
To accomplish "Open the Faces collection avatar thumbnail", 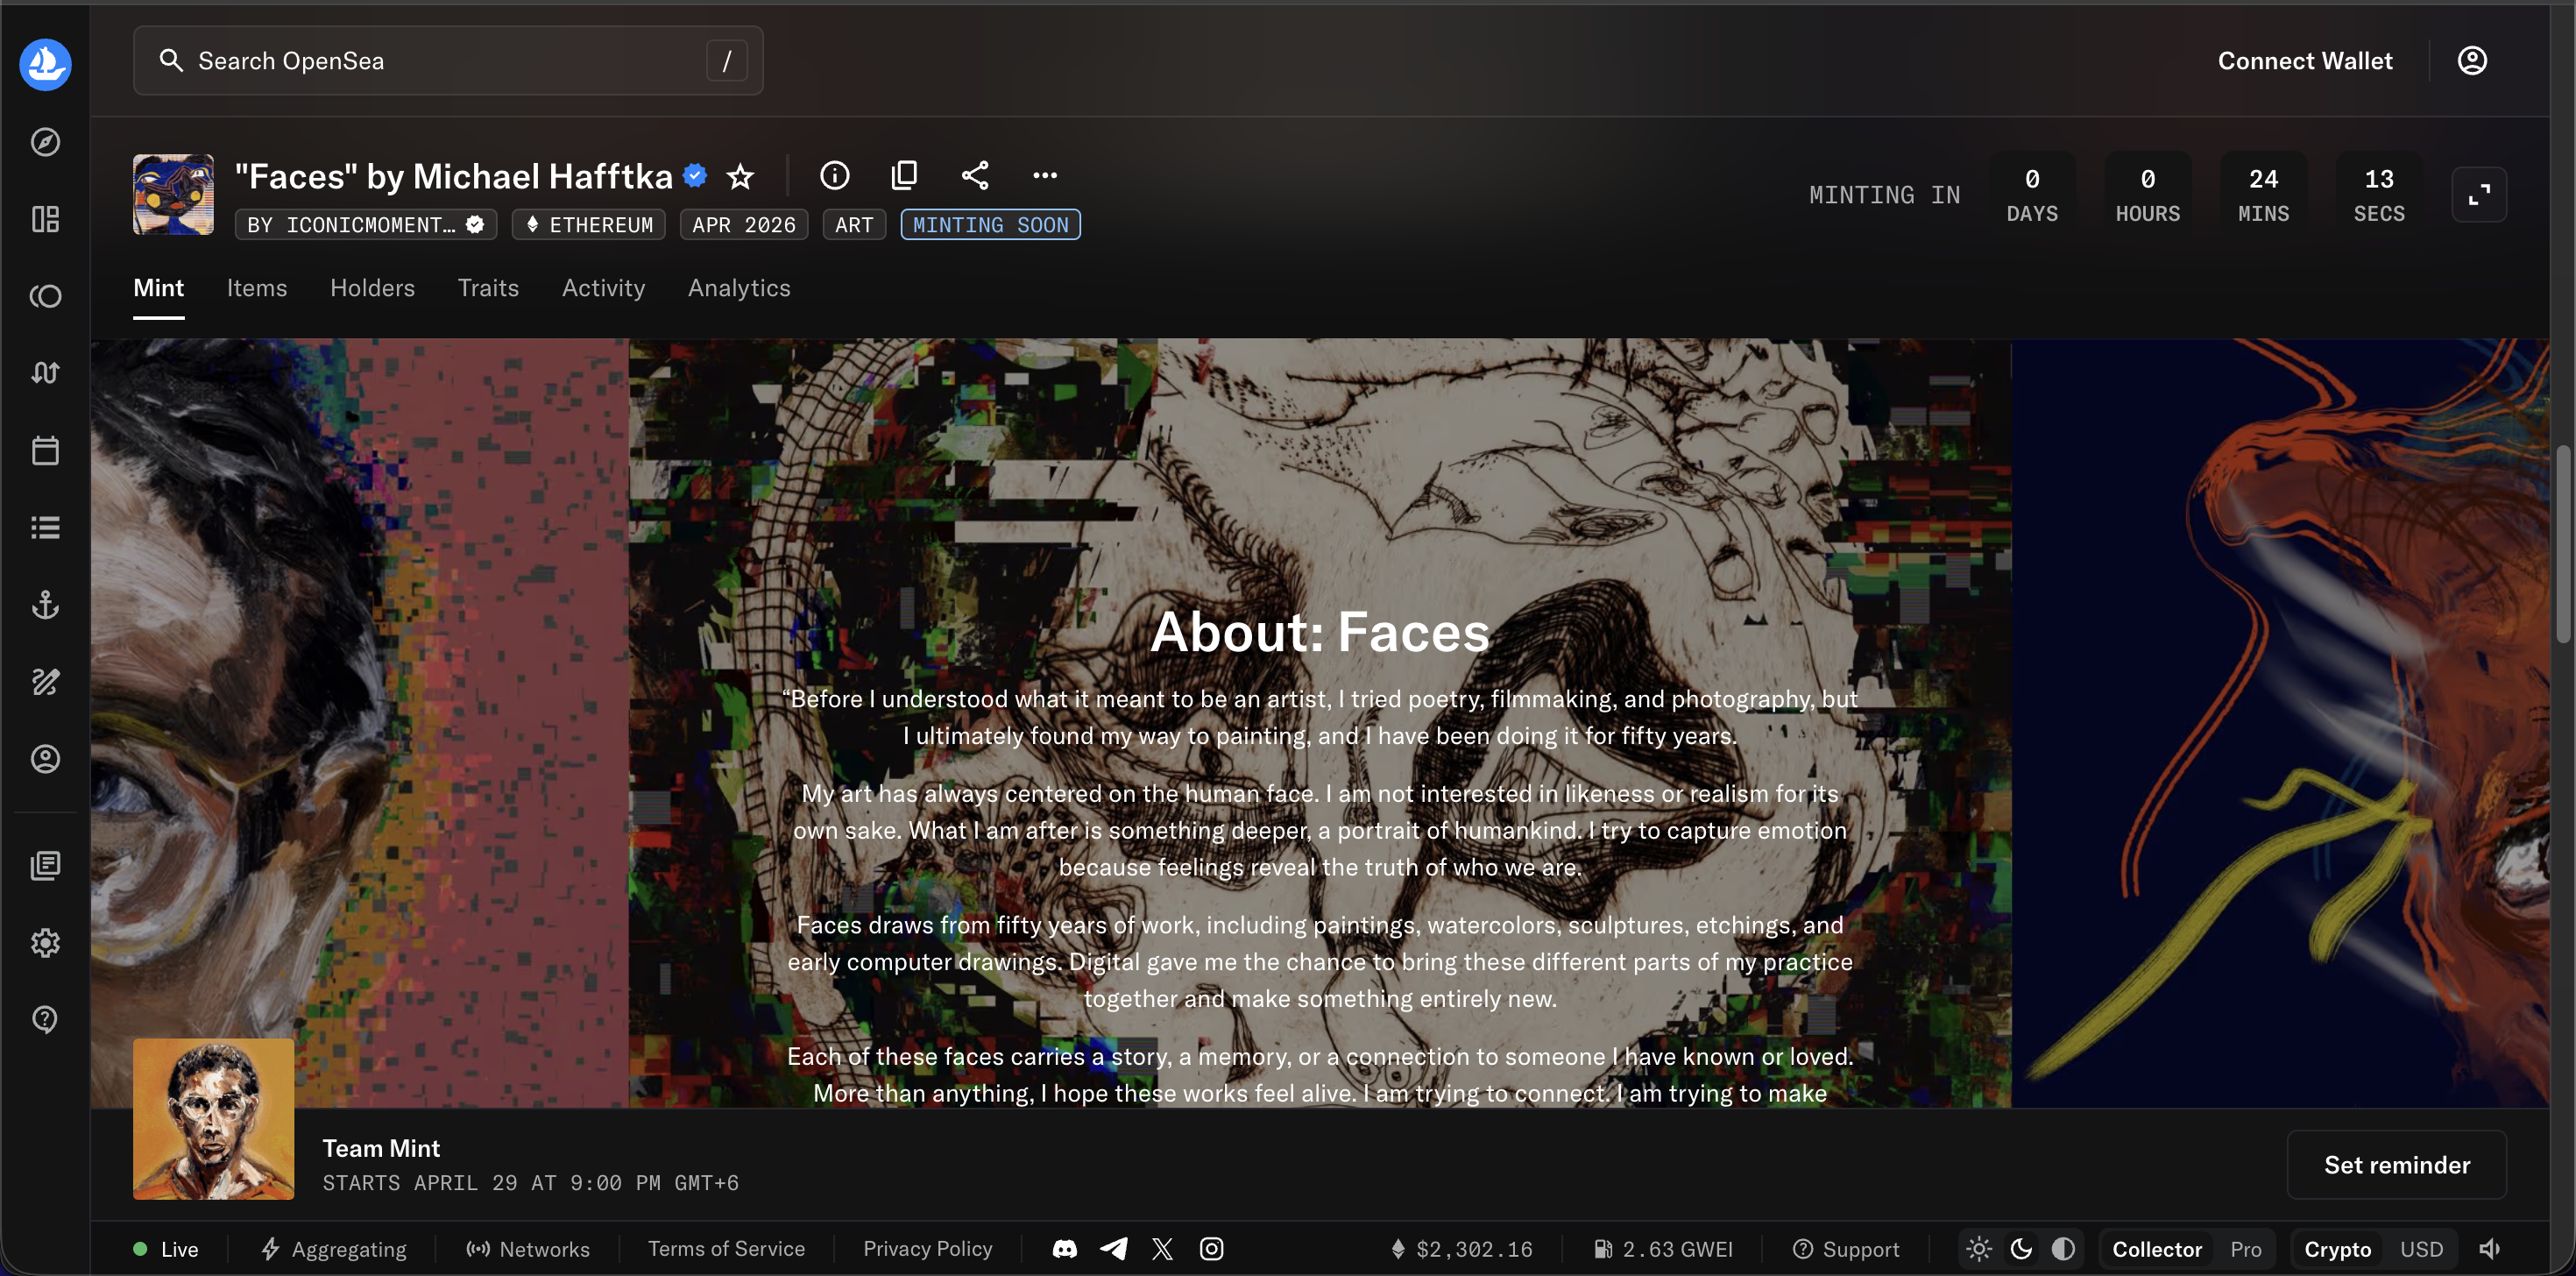I will [x=173, y=194].
